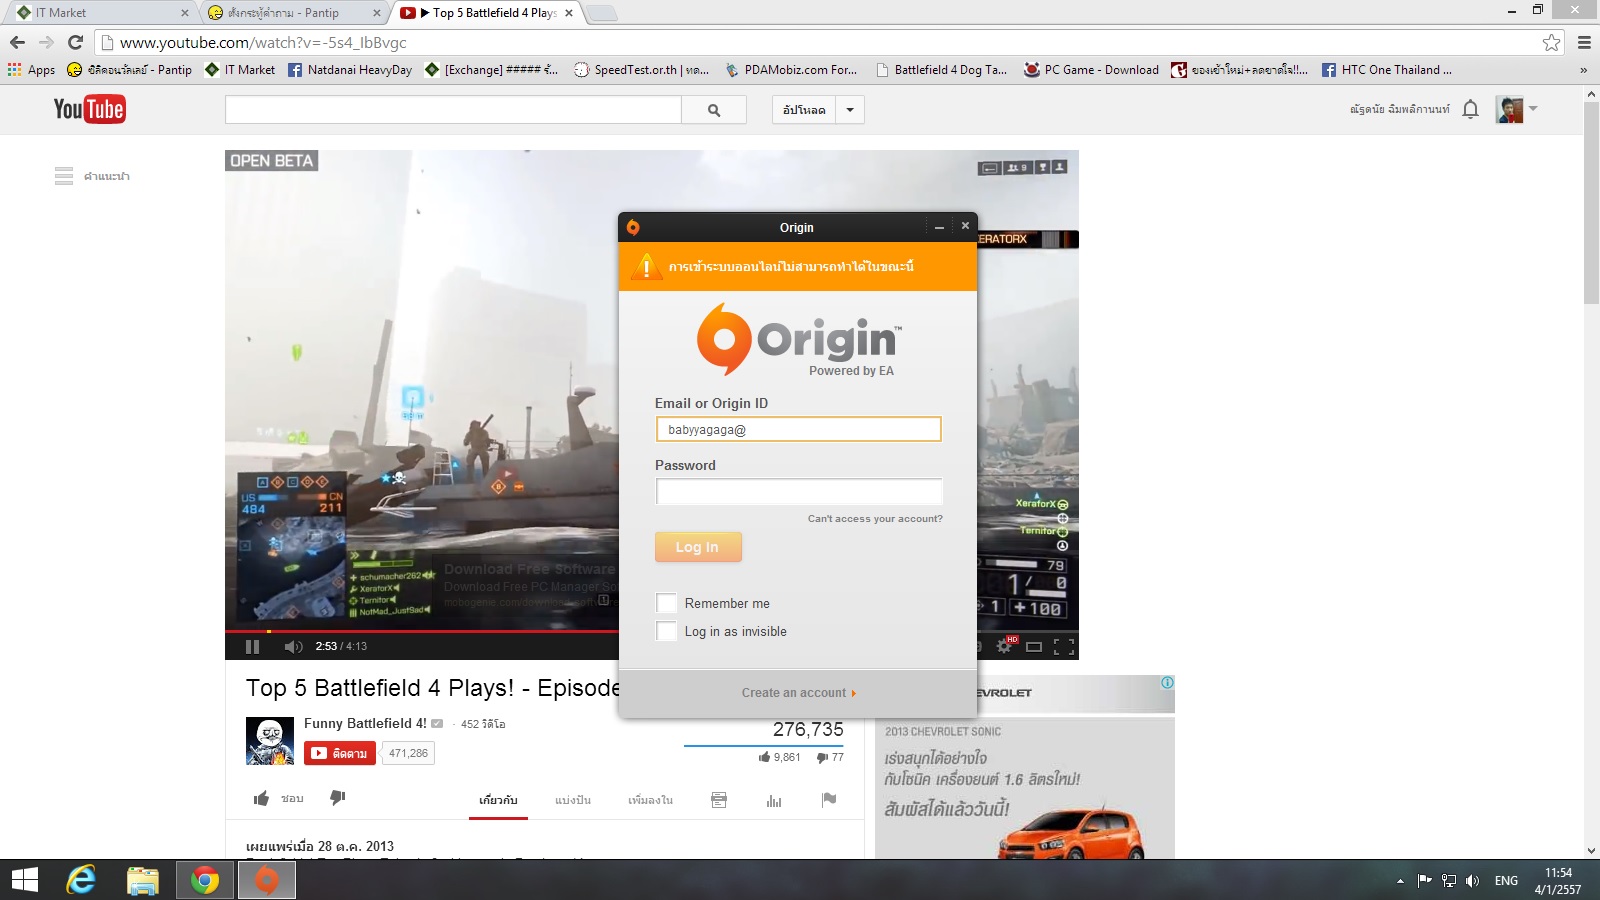Show hidden system tray icons
Screen dimensions: 1600x900
[1400, 881]
